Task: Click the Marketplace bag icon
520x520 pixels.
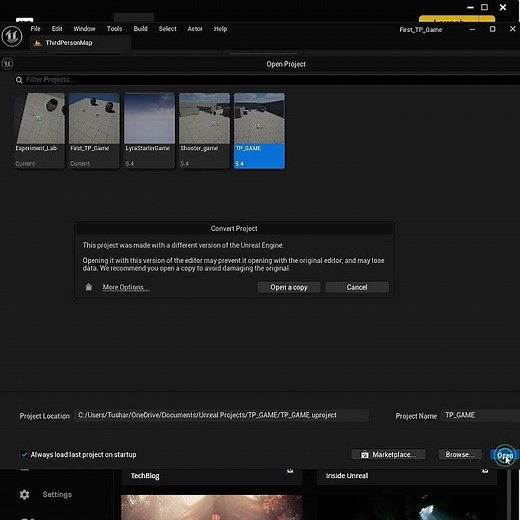Action: [x=365, y=455]
